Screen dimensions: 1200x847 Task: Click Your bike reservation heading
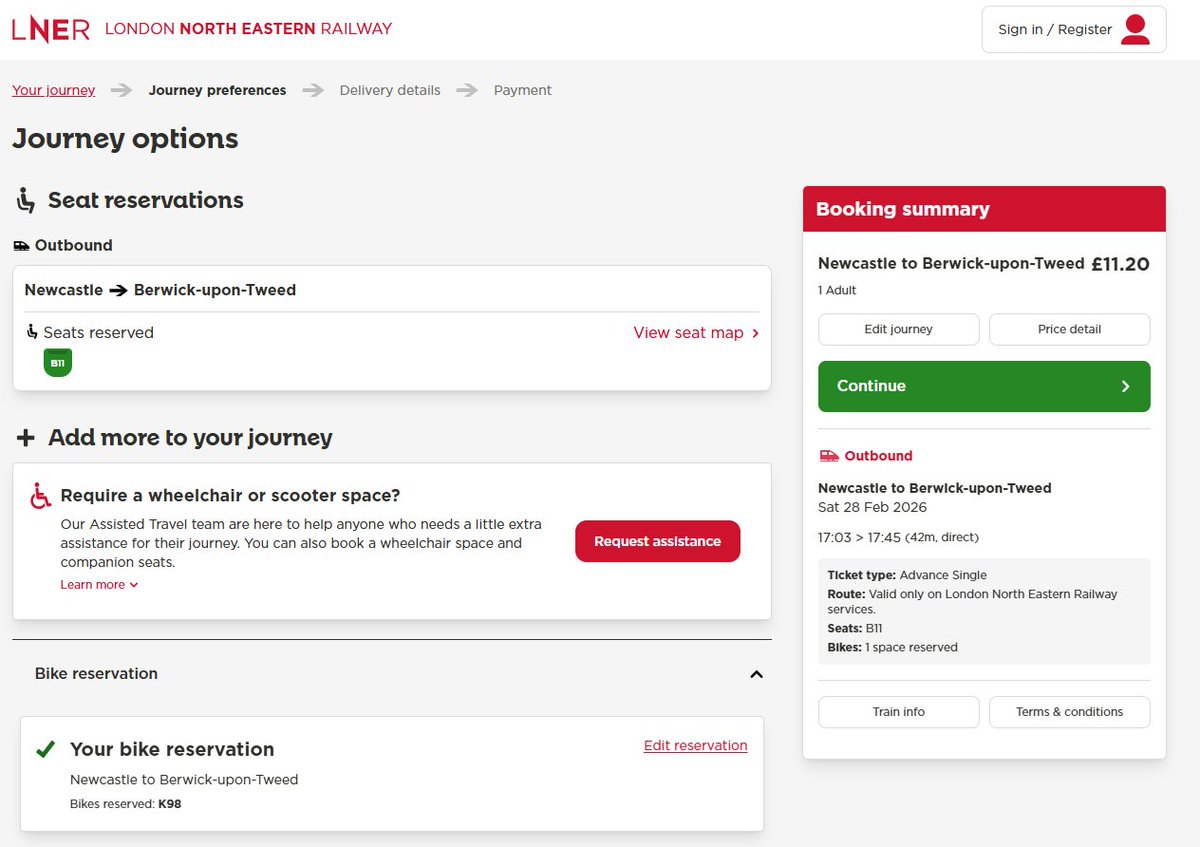coord(172,749)
